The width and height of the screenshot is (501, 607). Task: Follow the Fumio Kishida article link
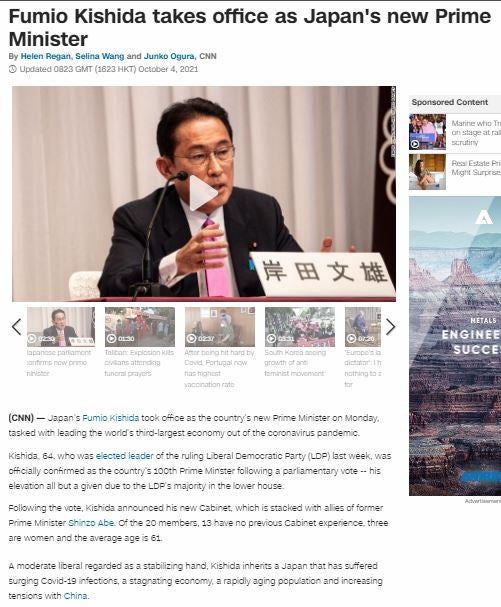coord(110,418)
